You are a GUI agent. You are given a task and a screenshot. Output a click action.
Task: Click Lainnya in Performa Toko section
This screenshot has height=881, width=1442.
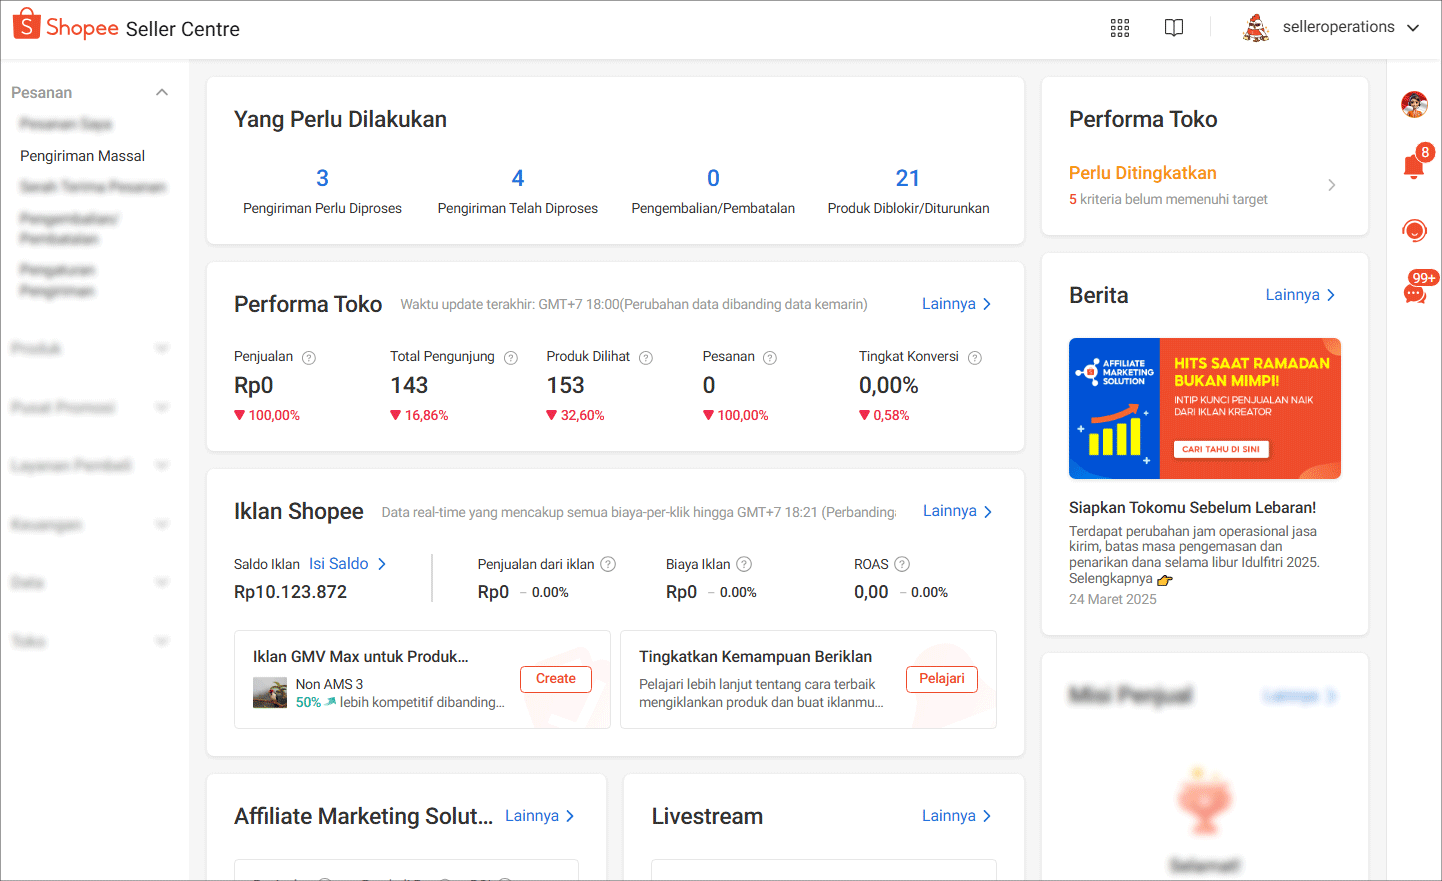coord(957,304)
